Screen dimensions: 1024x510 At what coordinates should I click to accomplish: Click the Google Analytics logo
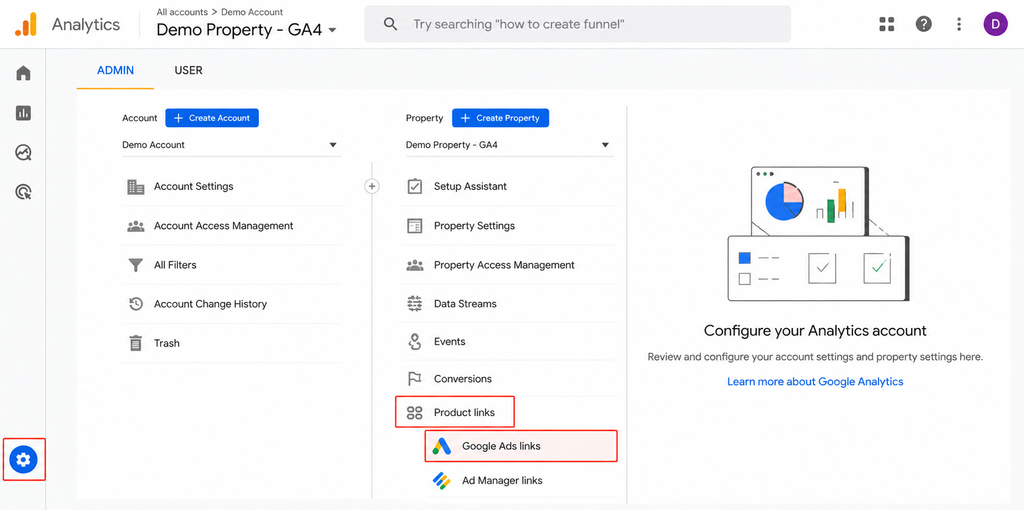pyautogui.click(x=26, y=25)
